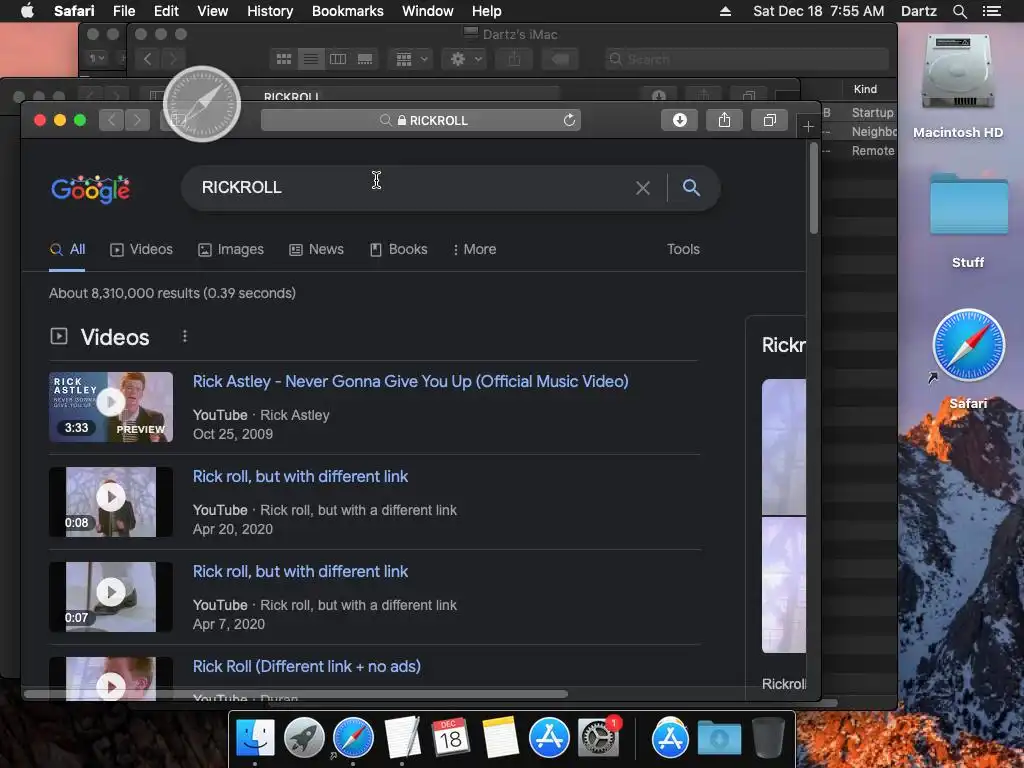Image resolution: width=1024 pixels, height=768 pixels.
Task: Open Tools options on Google results
Action: click(x=683, y=249)
